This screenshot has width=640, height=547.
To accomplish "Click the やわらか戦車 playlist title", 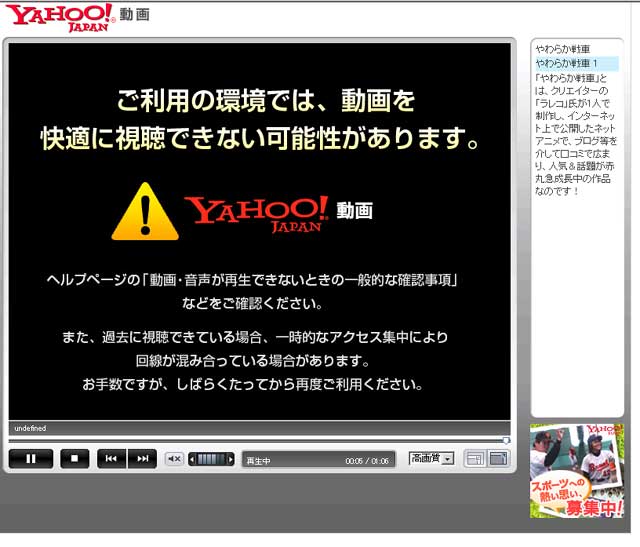I will coord(562,49).
